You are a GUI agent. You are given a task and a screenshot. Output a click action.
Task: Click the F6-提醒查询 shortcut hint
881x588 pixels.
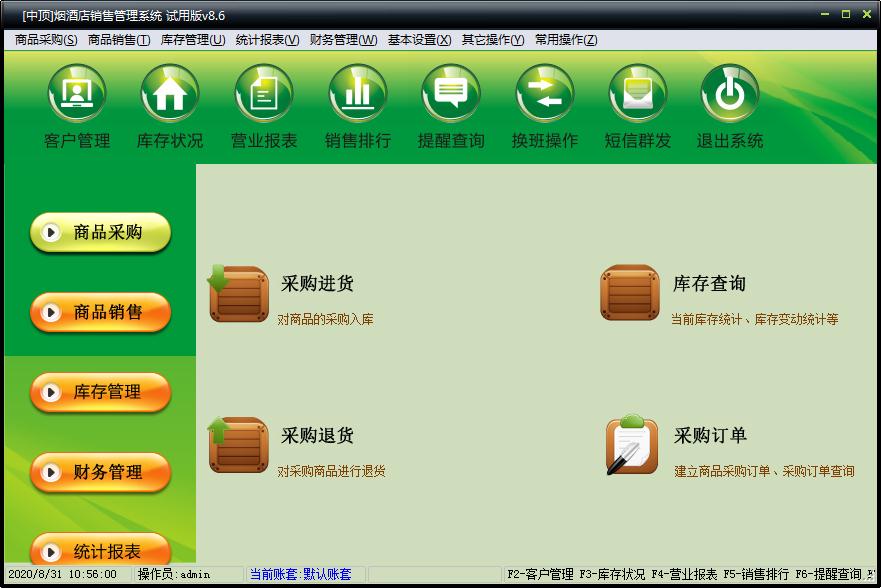pyautogui.click(x=828, y=575)
